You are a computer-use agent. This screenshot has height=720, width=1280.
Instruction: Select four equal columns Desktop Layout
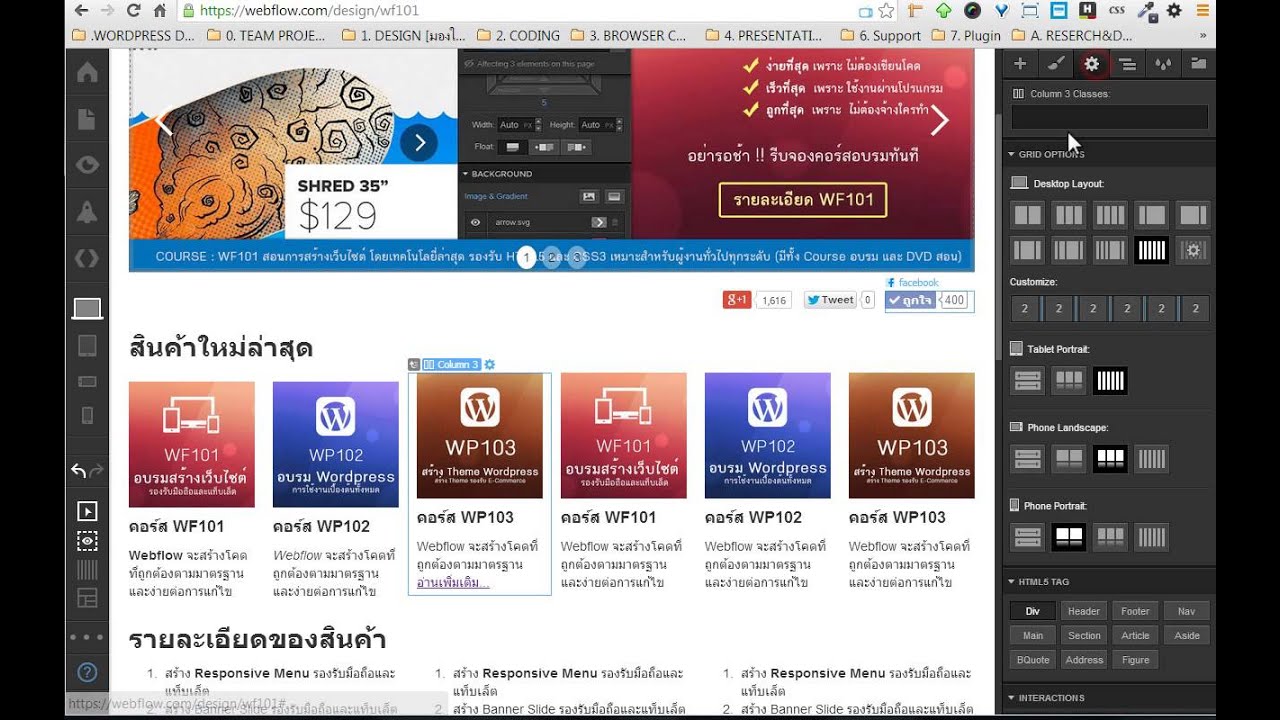click(x=1110, y=215)
